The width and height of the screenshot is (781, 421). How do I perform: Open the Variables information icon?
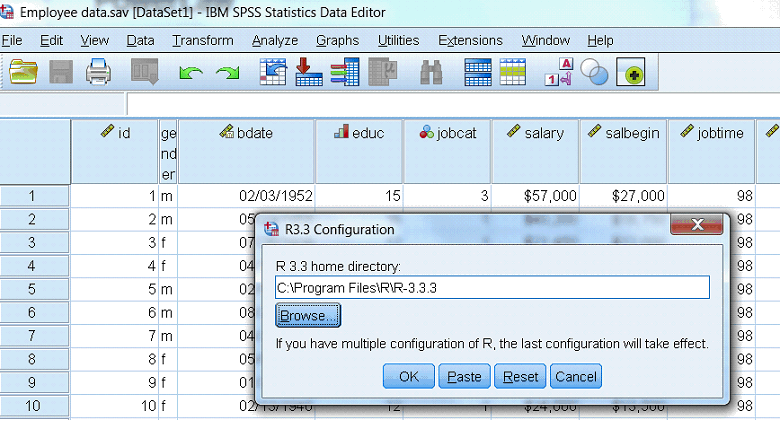point(345,72)
